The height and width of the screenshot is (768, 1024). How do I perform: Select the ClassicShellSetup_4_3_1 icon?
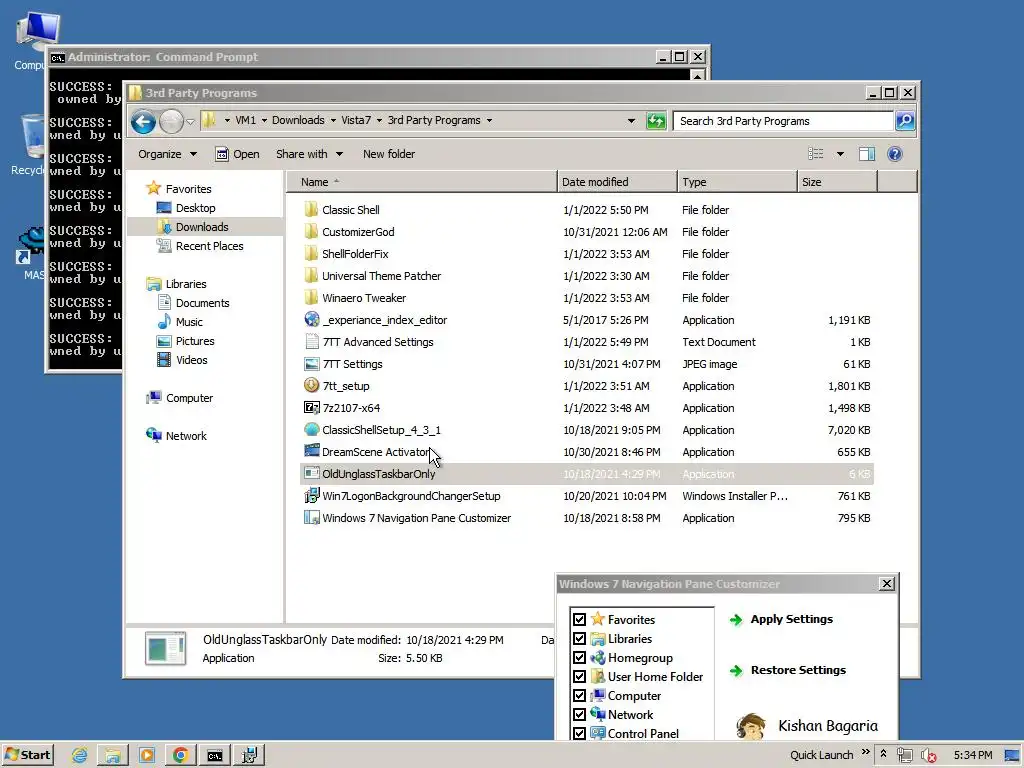[x=312, y=430]
